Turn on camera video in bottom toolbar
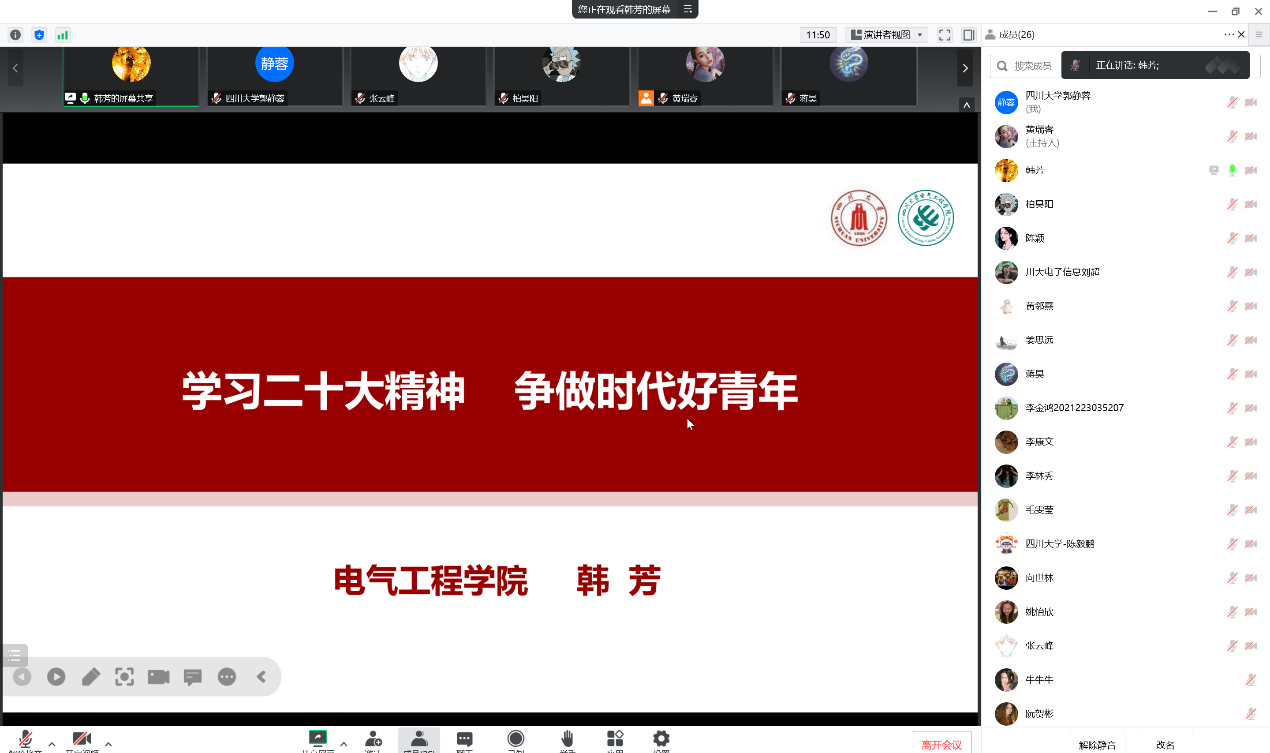 82,741
